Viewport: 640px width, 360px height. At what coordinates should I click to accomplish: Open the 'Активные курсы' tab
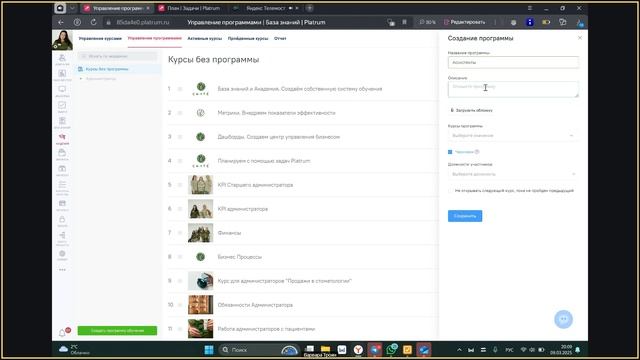tap(204, 38)
